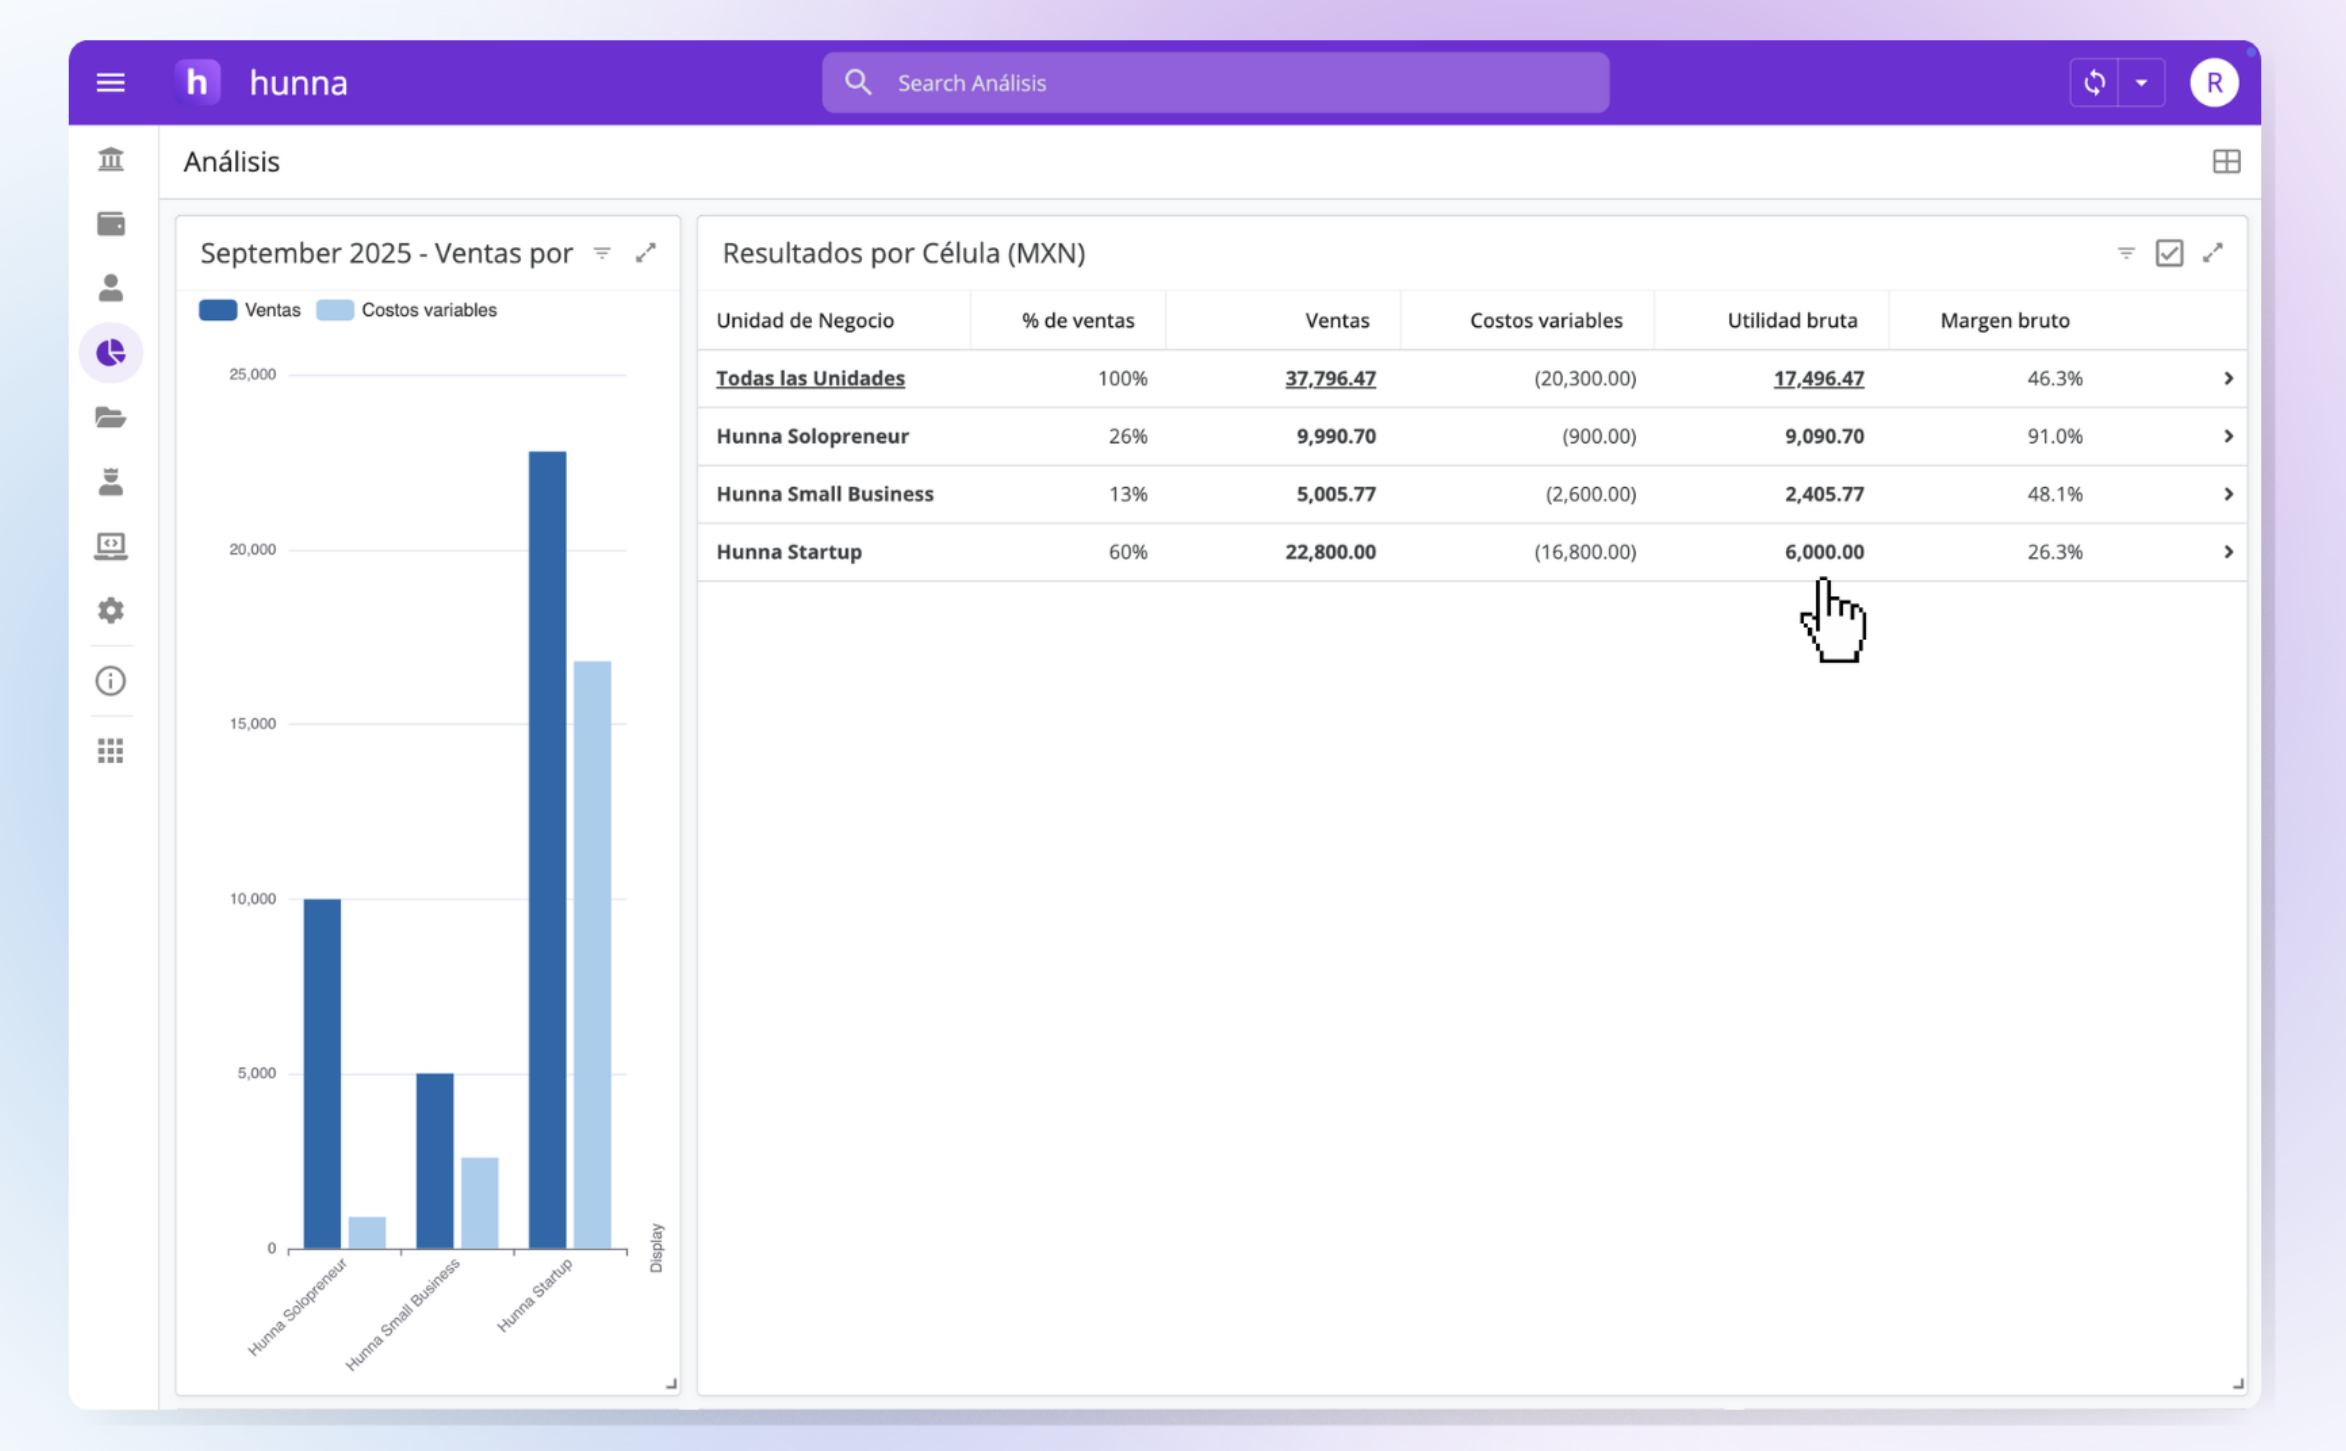Click the sync refresh icon in header
2346x1451 pixels.
pos(2094,83)
